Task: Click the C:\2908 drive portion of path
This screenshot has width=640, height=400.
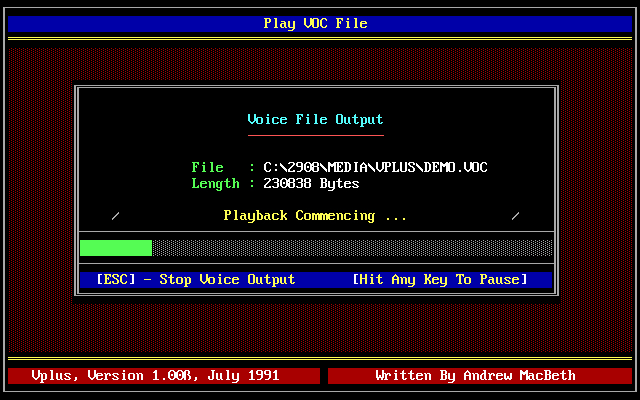Action: point(287,168)
